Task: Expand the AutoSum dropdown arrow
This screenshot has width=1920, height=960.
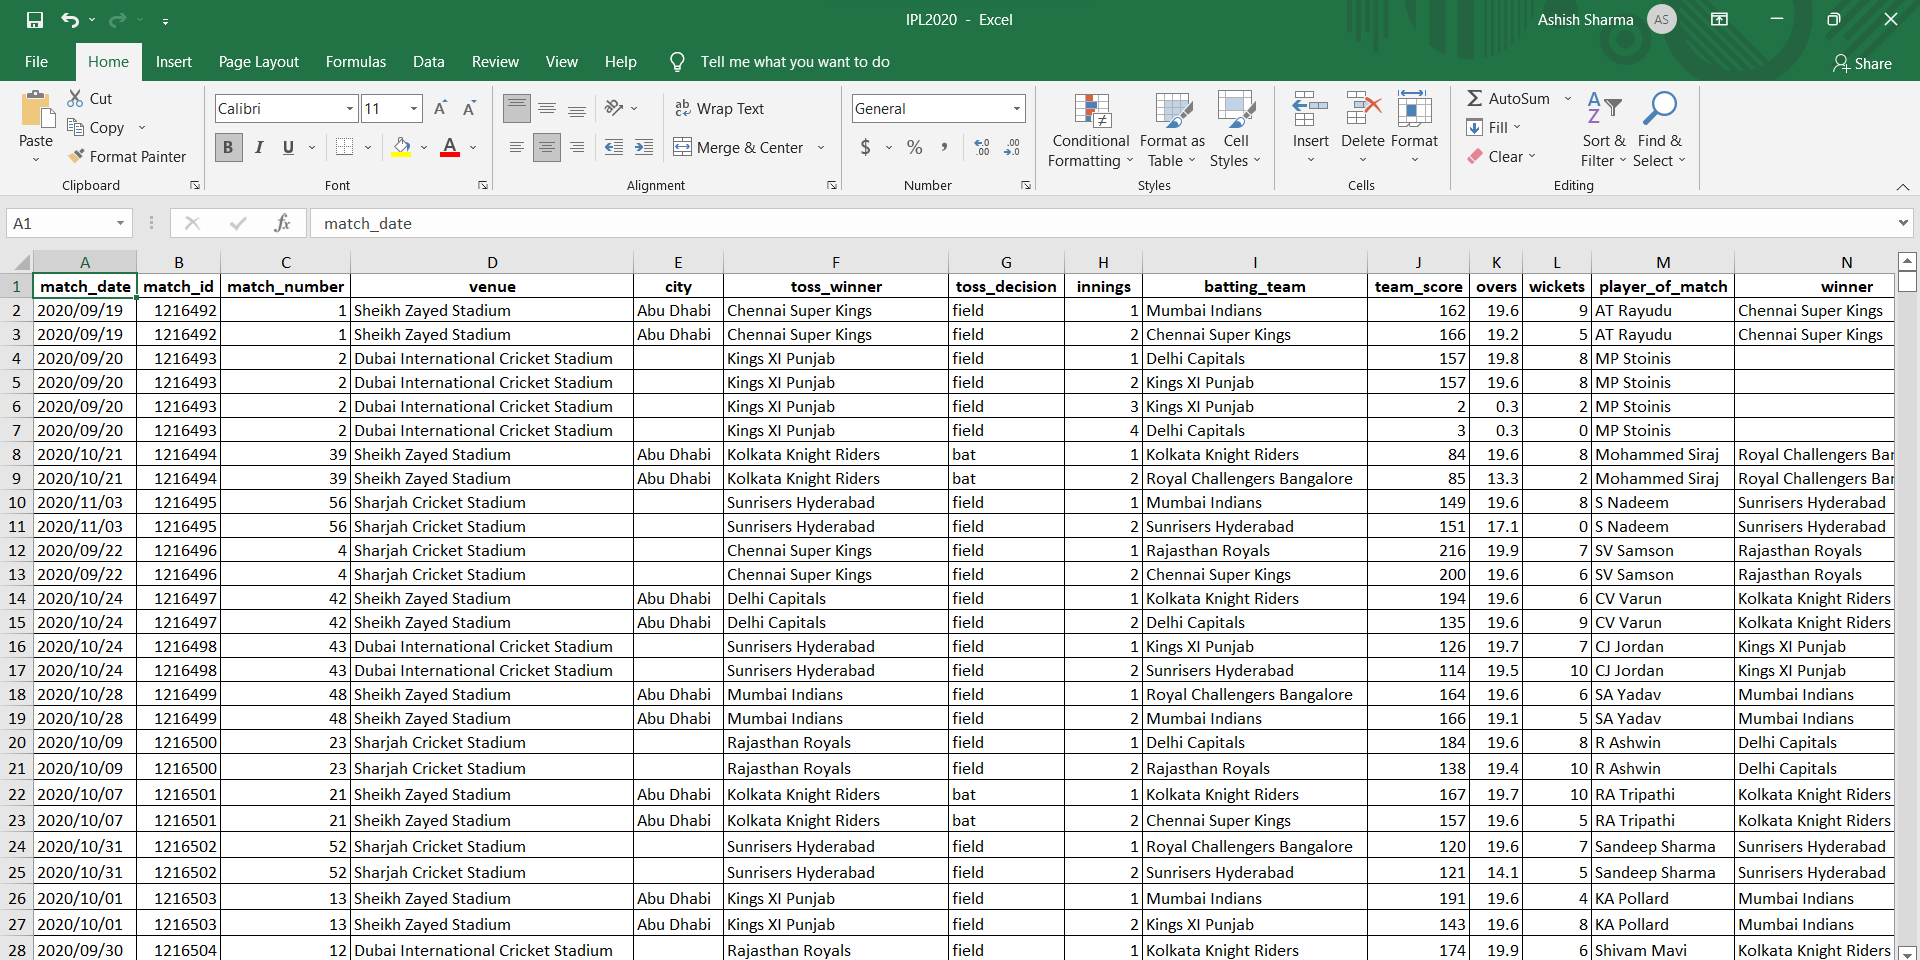Action: (1567, 98)
